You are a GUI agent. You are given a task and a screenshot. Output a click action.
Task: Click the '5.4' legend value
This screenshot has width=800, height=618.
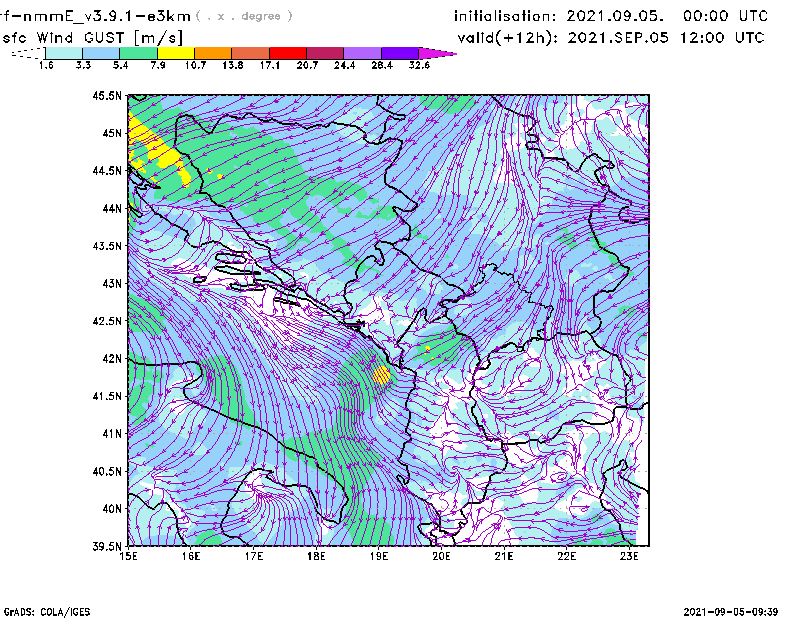[x=120, y=65]
